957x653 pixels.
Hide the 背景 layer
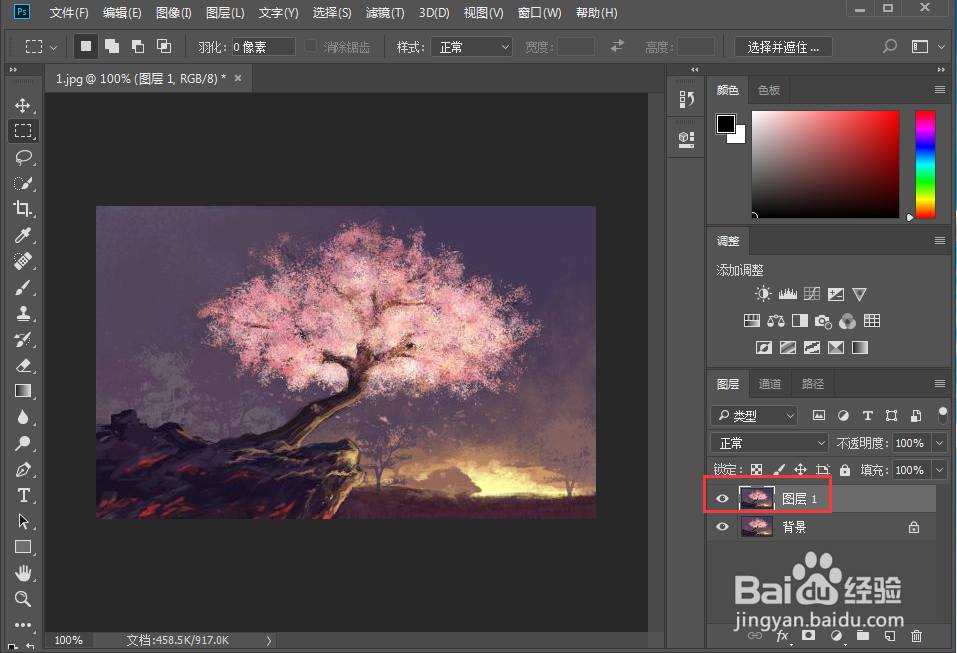[722, 526]
